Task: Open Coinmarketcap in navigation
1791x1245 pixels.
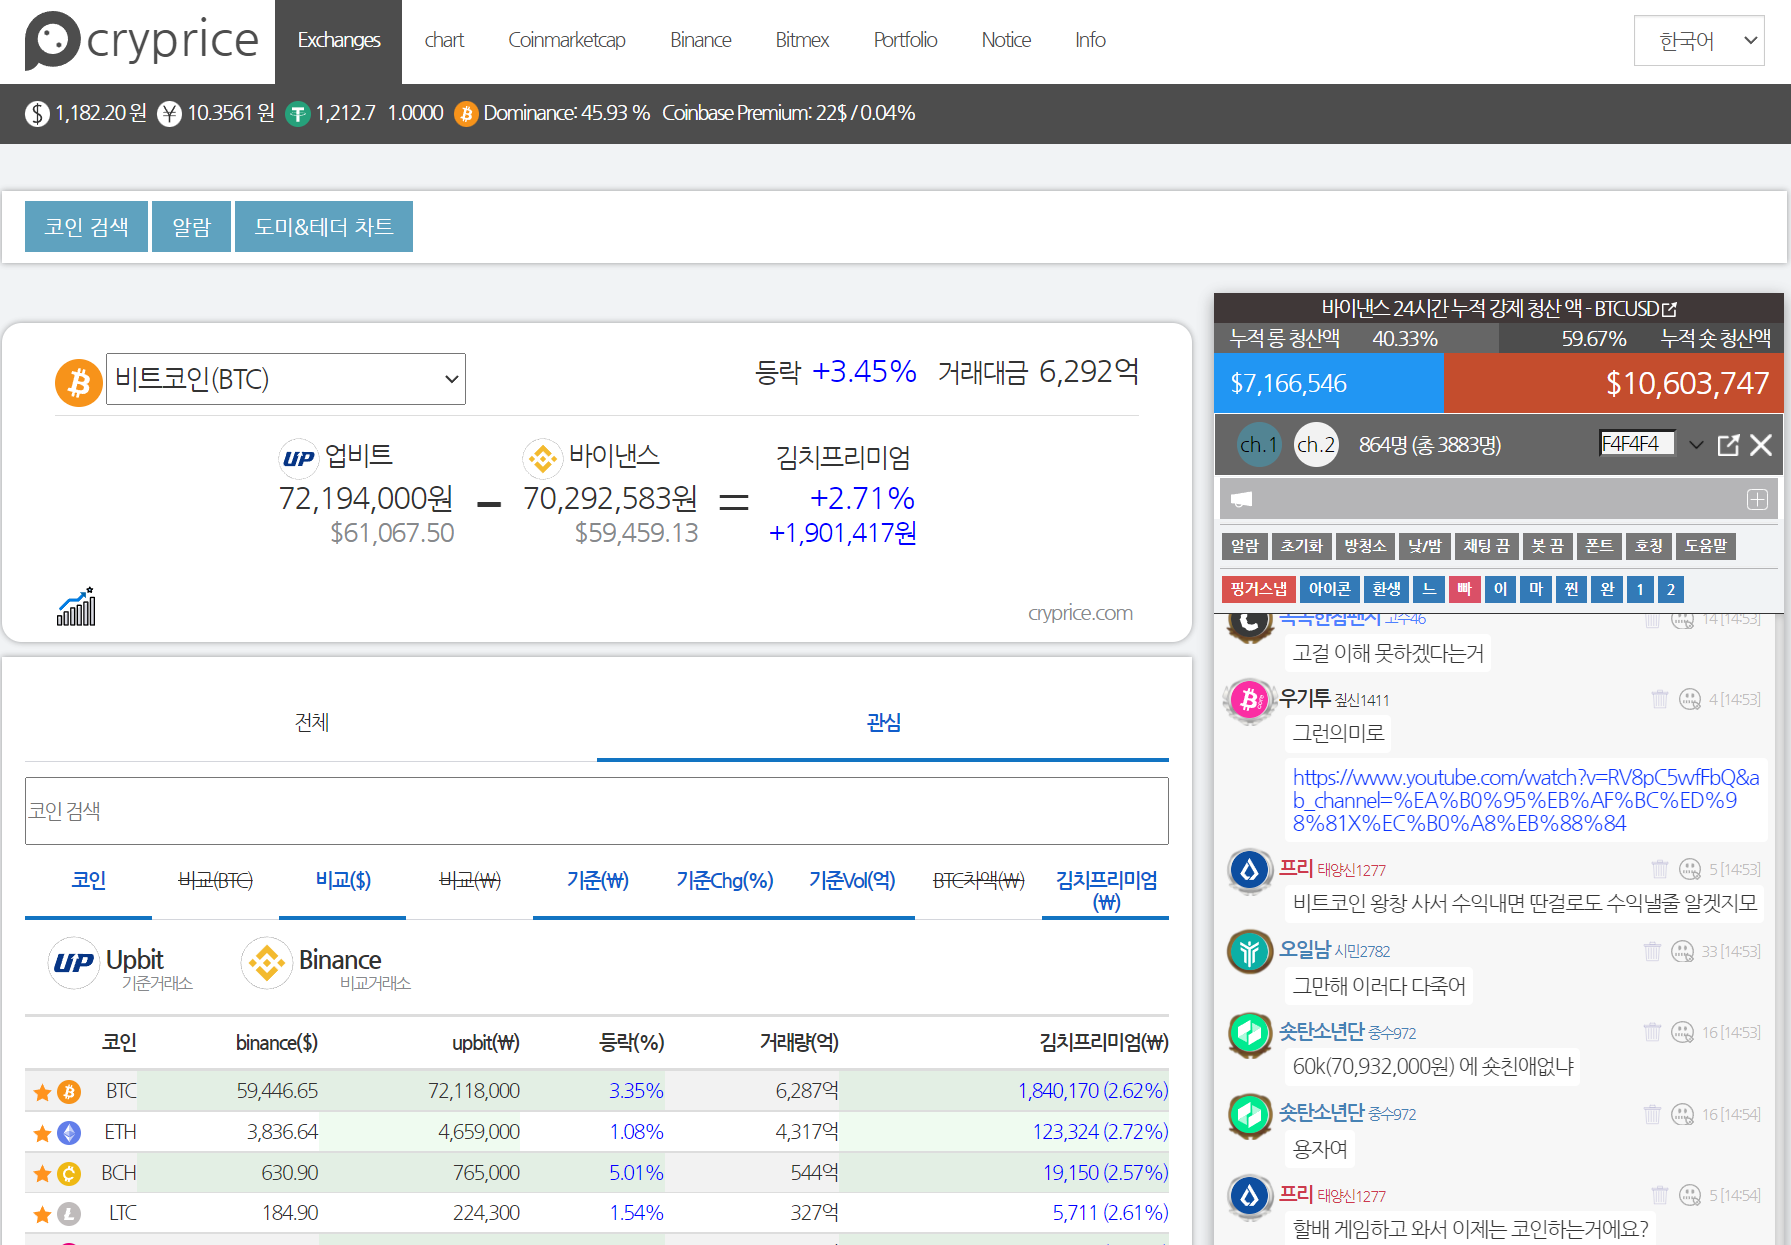Action: pyautogui.click(x=566, y=41)
